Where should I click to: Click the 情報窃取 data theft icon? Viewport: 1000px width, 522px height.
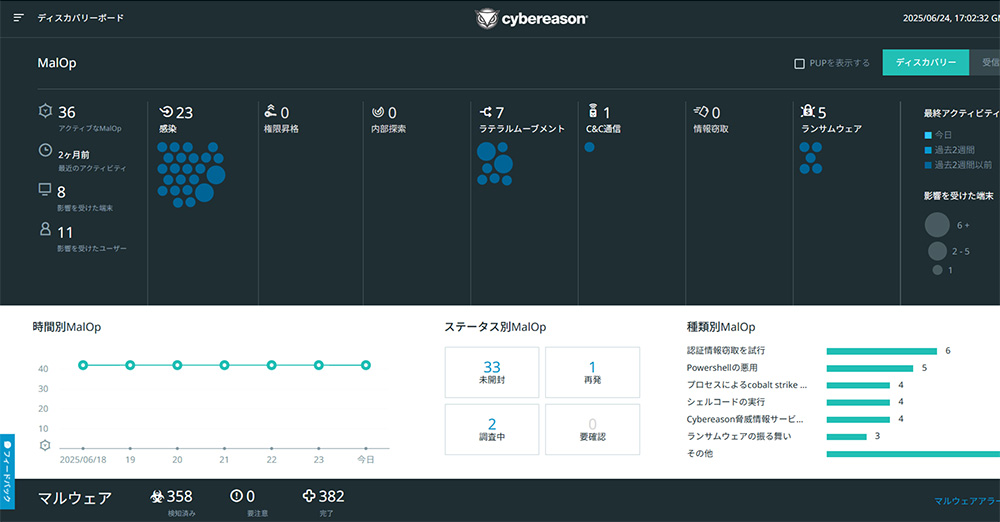(x=702, y=112)
